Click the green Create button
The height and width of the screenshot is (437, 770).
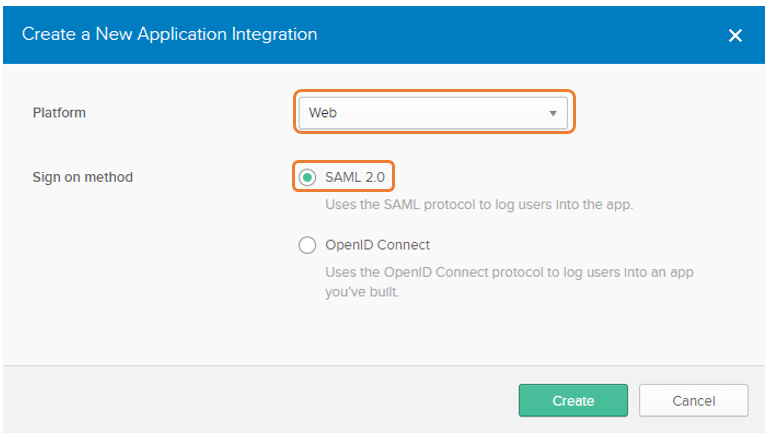(x=573, y=401)
